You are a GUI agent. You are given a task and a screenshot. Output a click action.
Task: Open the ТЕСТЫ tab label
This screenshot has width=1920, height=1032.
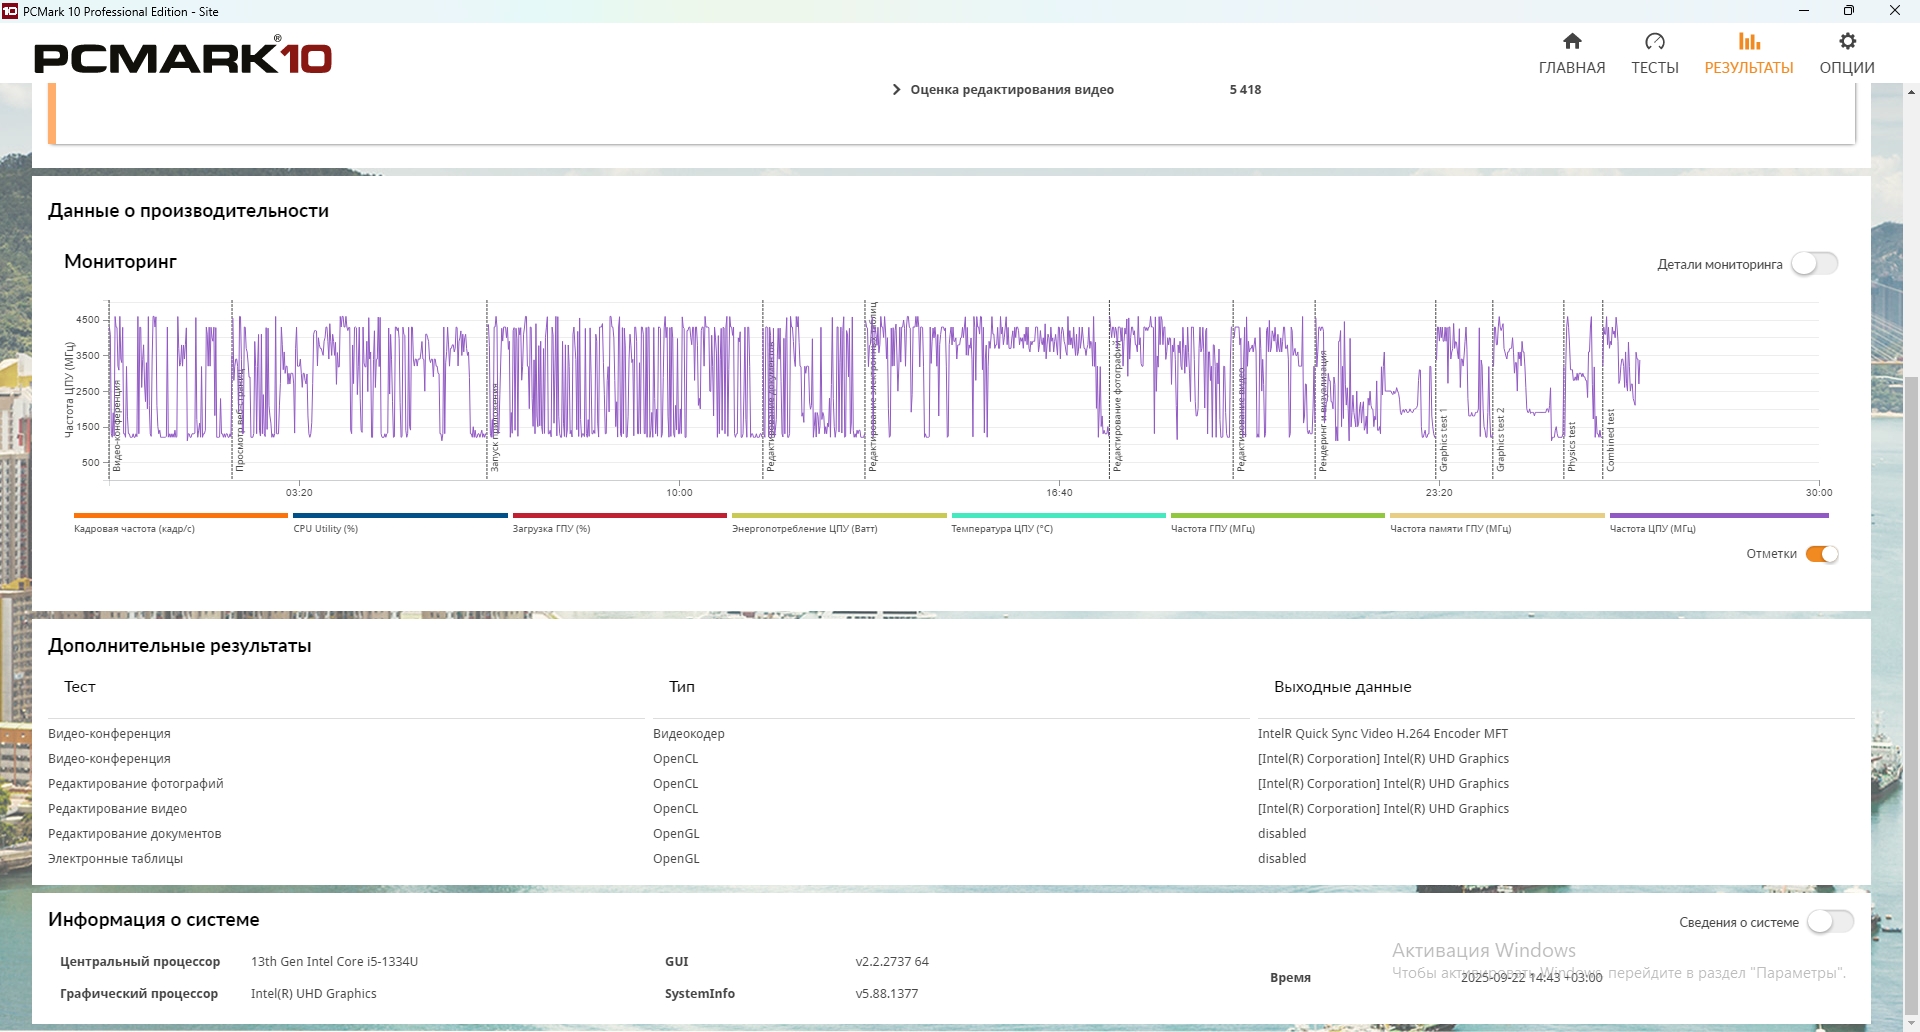(x=1655, y=68)
